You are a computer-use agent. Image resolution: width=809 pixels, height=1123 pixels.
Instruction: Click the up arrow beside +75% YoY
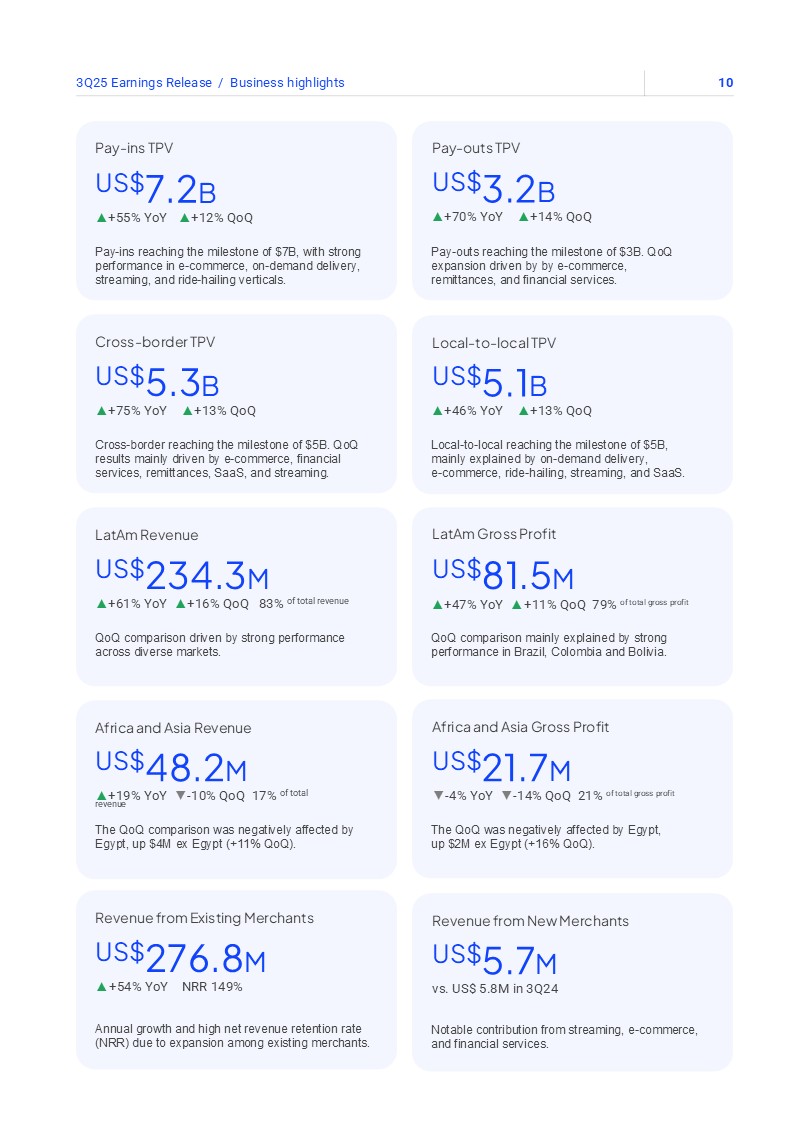(x=101, y=410)
